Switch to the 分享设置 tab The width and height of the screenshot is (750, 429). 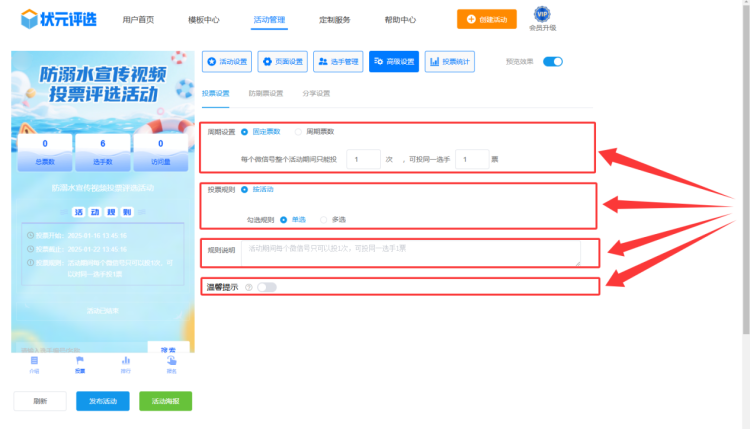316,93
